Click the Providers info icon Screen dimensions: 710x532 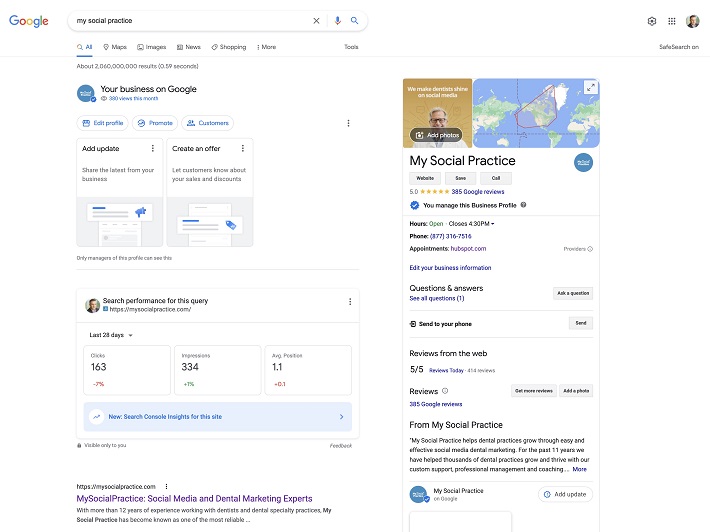pyautogui.click(x=590, y=249)
